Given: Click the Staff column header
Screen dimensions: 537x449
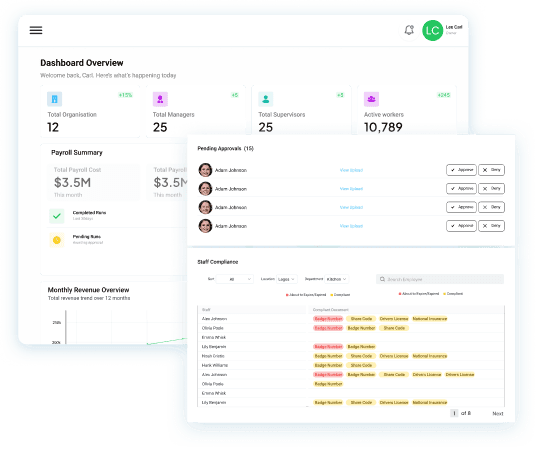Looking at the screenshot, I should (206, 310).
